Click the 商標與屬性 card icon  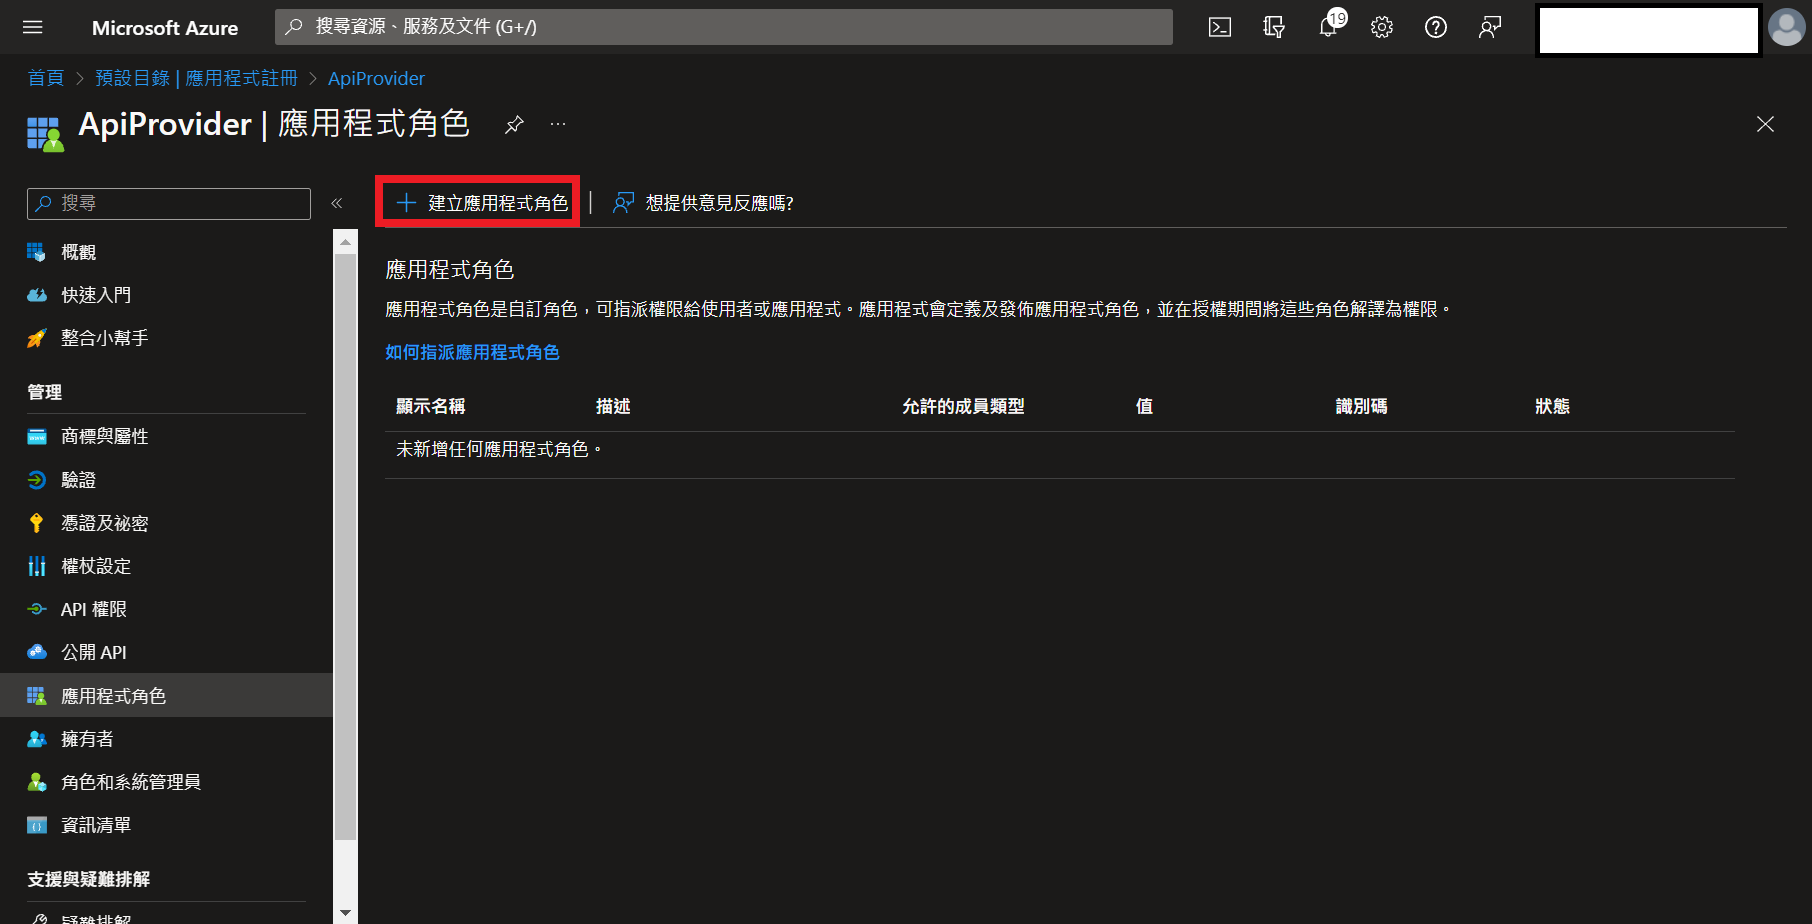point(37,436)
